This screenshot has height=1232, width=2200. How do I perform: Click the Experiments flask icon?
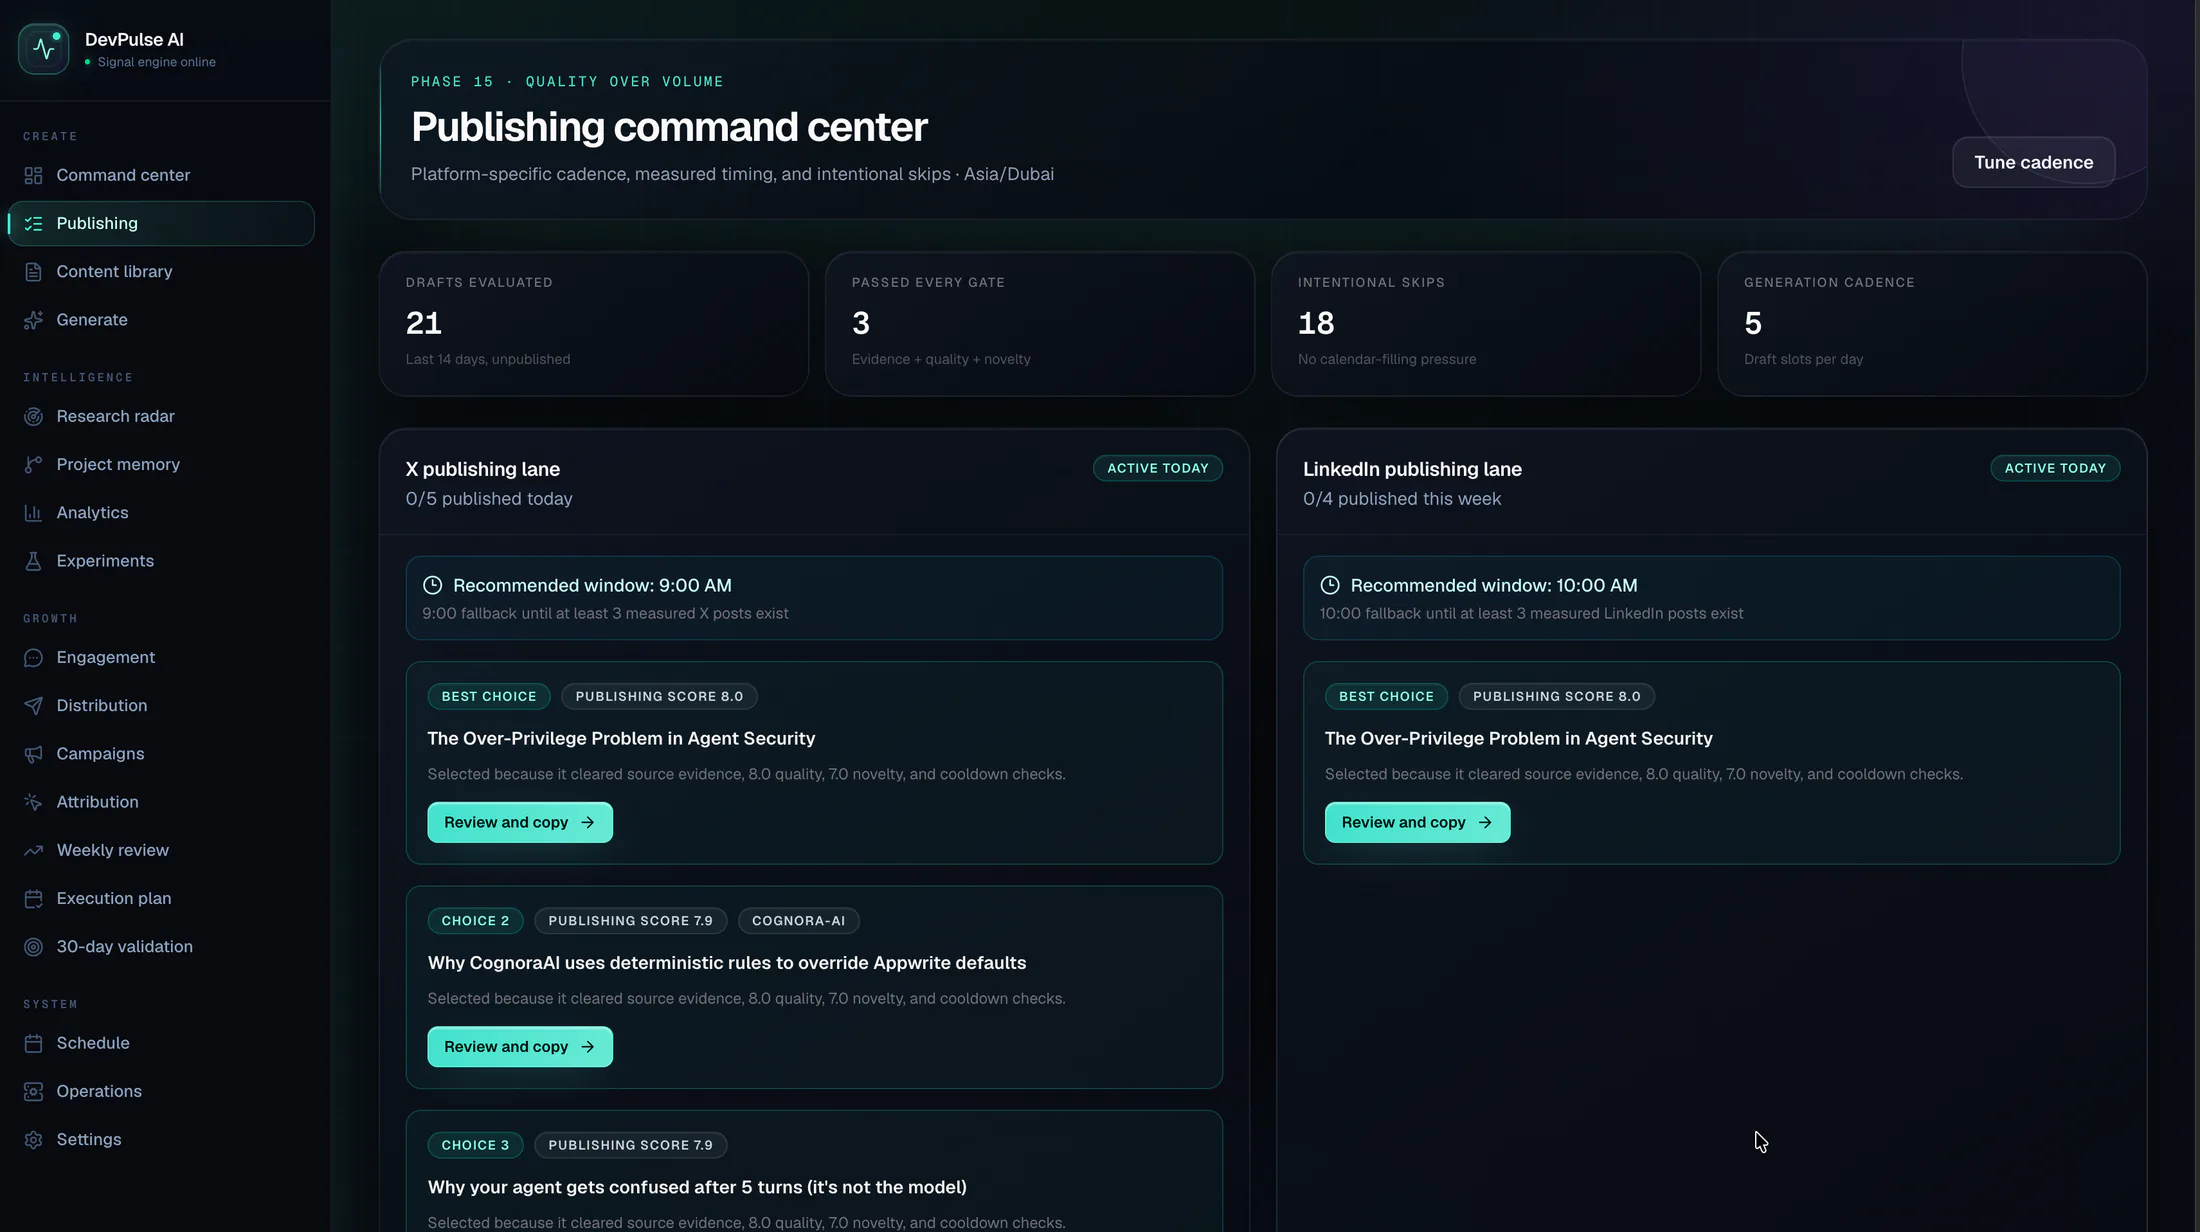pyautogui.click(x=33, y=561)
